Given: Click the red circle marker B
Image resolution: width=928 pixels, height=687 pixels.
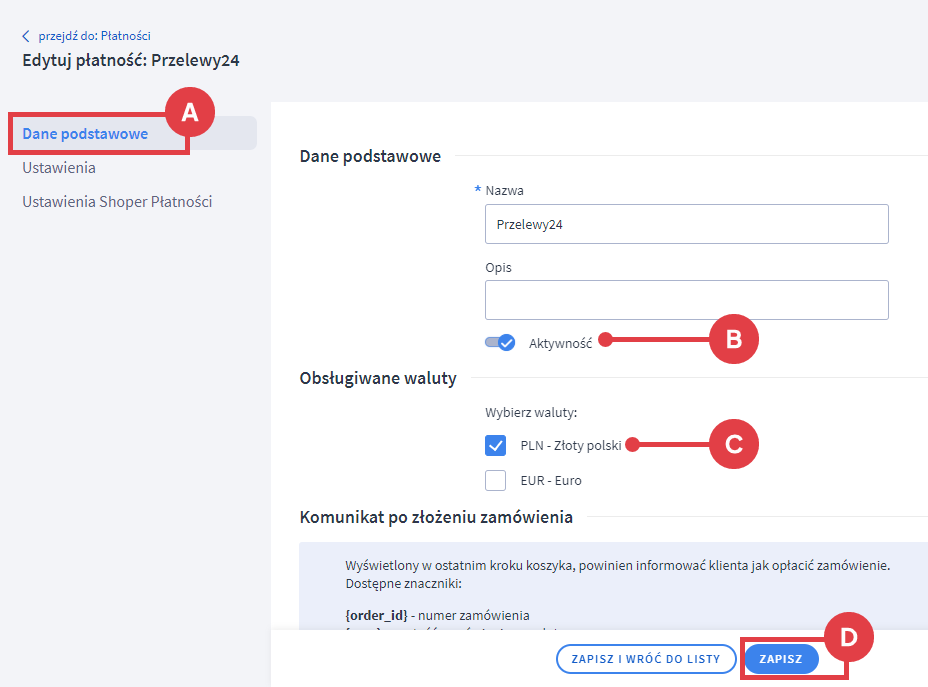Looking at the screenshot, I should tap(733, 340).
